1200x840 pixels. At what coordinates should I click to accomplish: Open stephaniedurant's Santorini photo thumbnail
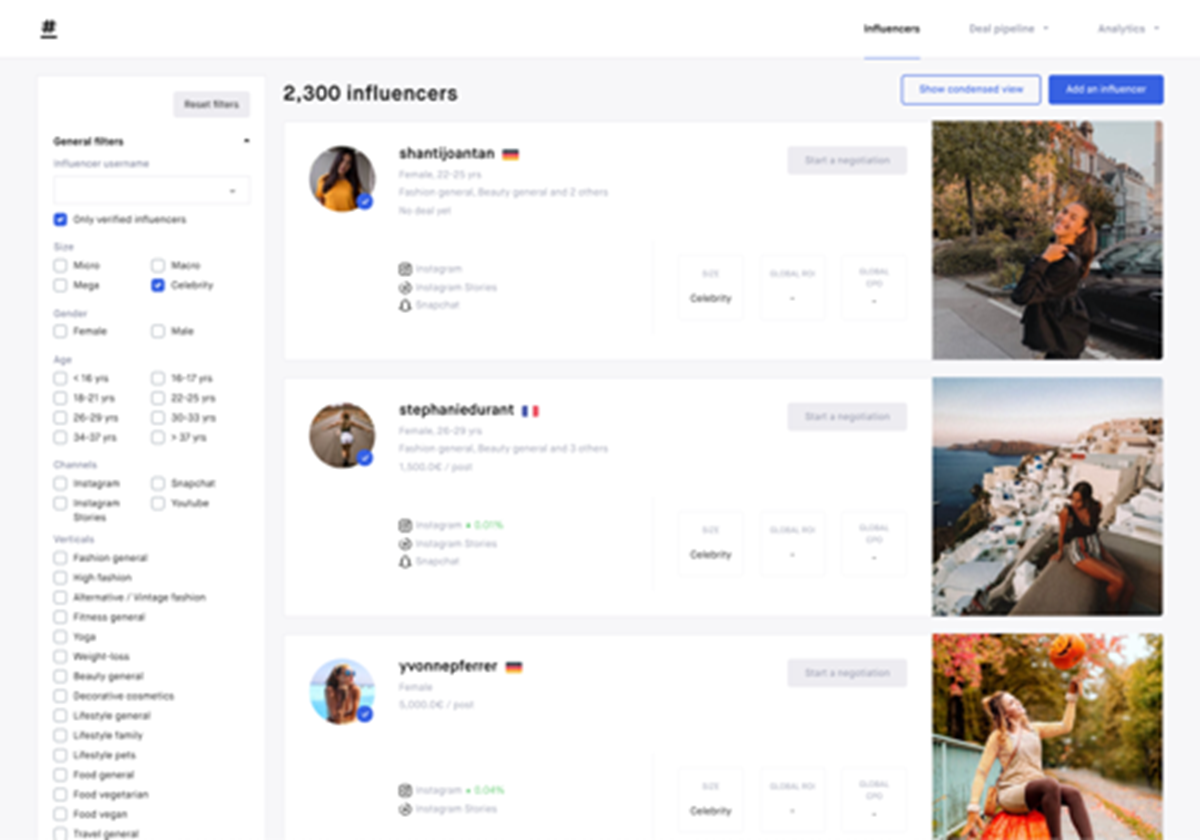pyautogui.click(x=1048, y=497)
